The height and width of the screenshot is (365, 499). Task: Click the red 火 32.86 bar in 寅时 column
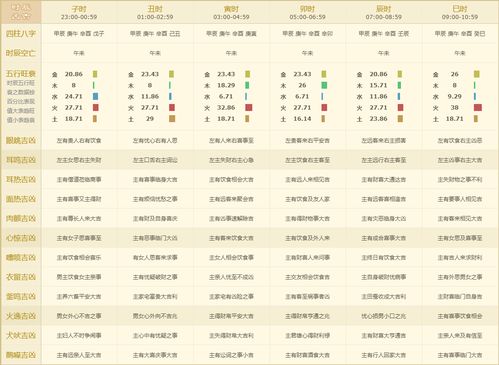pyautogui.click(x=249, y=107)
